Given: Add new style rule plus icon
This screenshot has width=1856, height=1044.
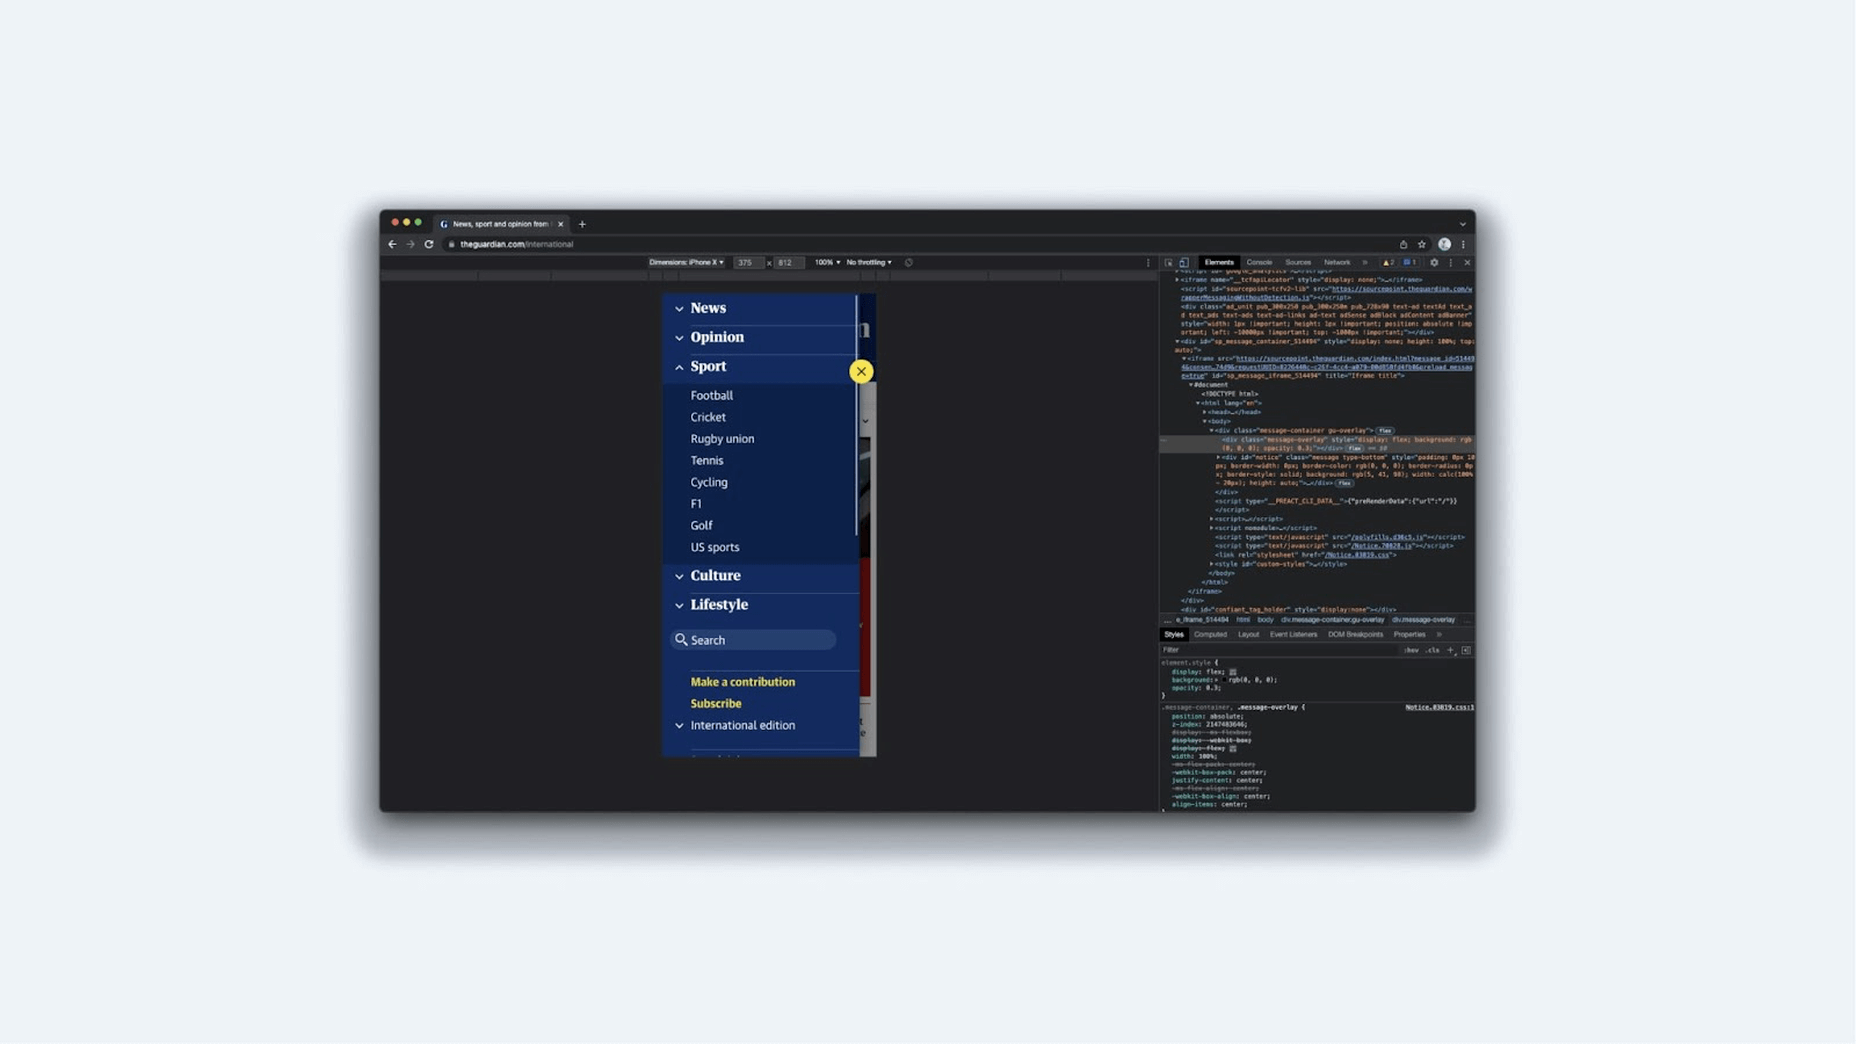Looking at the screenshot, I should click(1451, 650).
